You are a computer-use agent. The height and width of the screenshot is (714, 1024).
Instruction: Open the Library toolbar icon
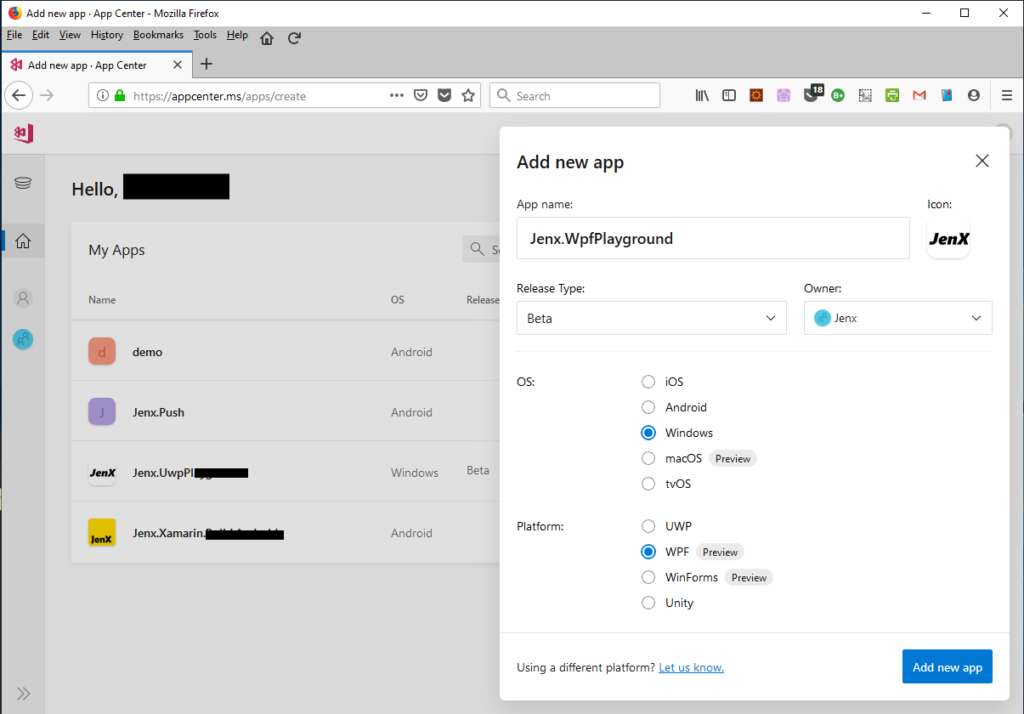coord(702,95)
